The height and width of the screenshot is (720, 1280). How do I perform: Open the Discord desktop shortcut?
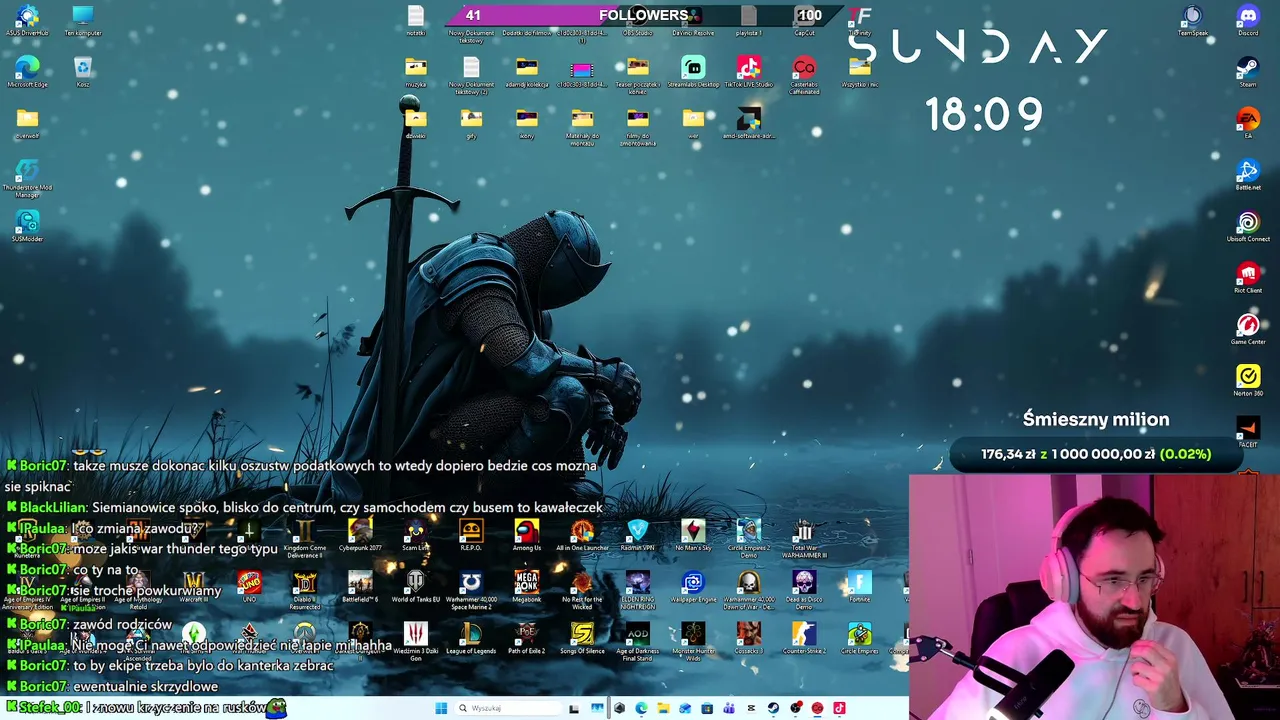(x=1247, y=20)
